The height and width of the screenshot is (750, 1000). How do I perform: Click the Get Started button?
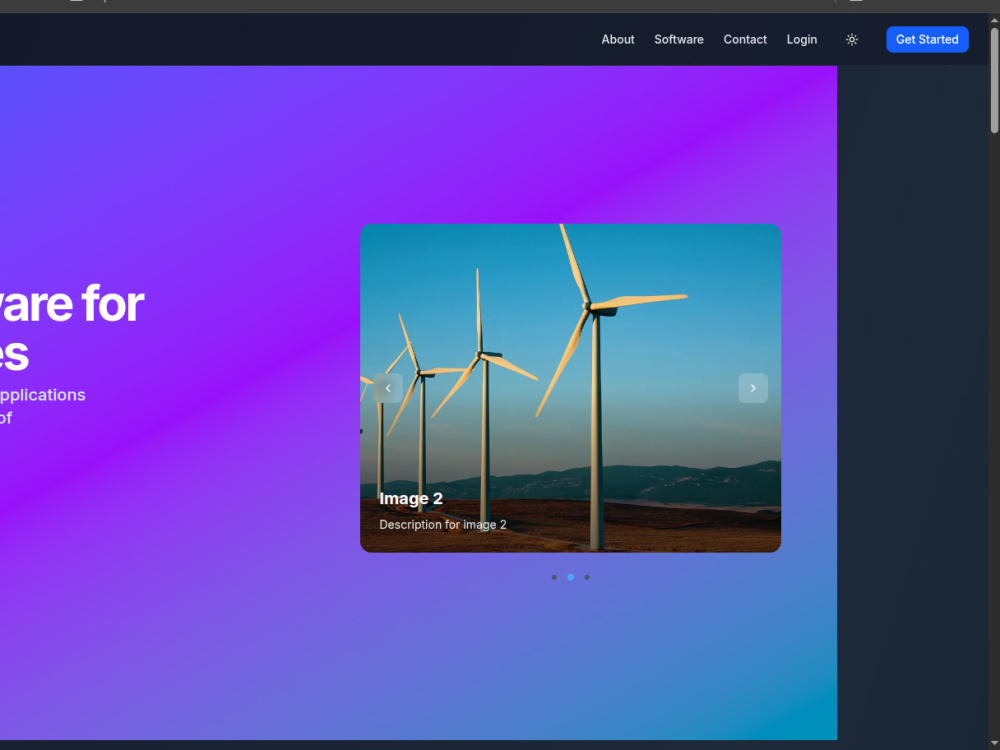coord(927,40)
